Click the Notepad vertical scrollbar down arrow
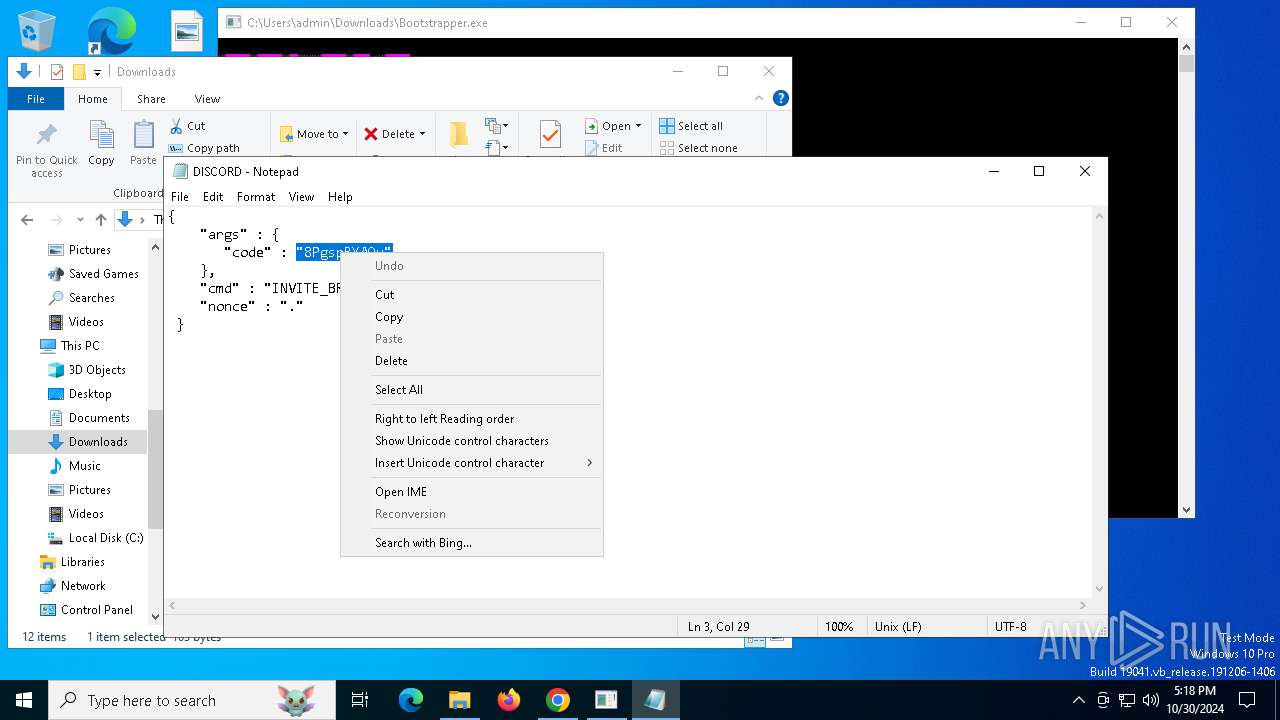The height and width of the screenshot is (720, 1280). pyautogui.click(x=1100, y=589)
